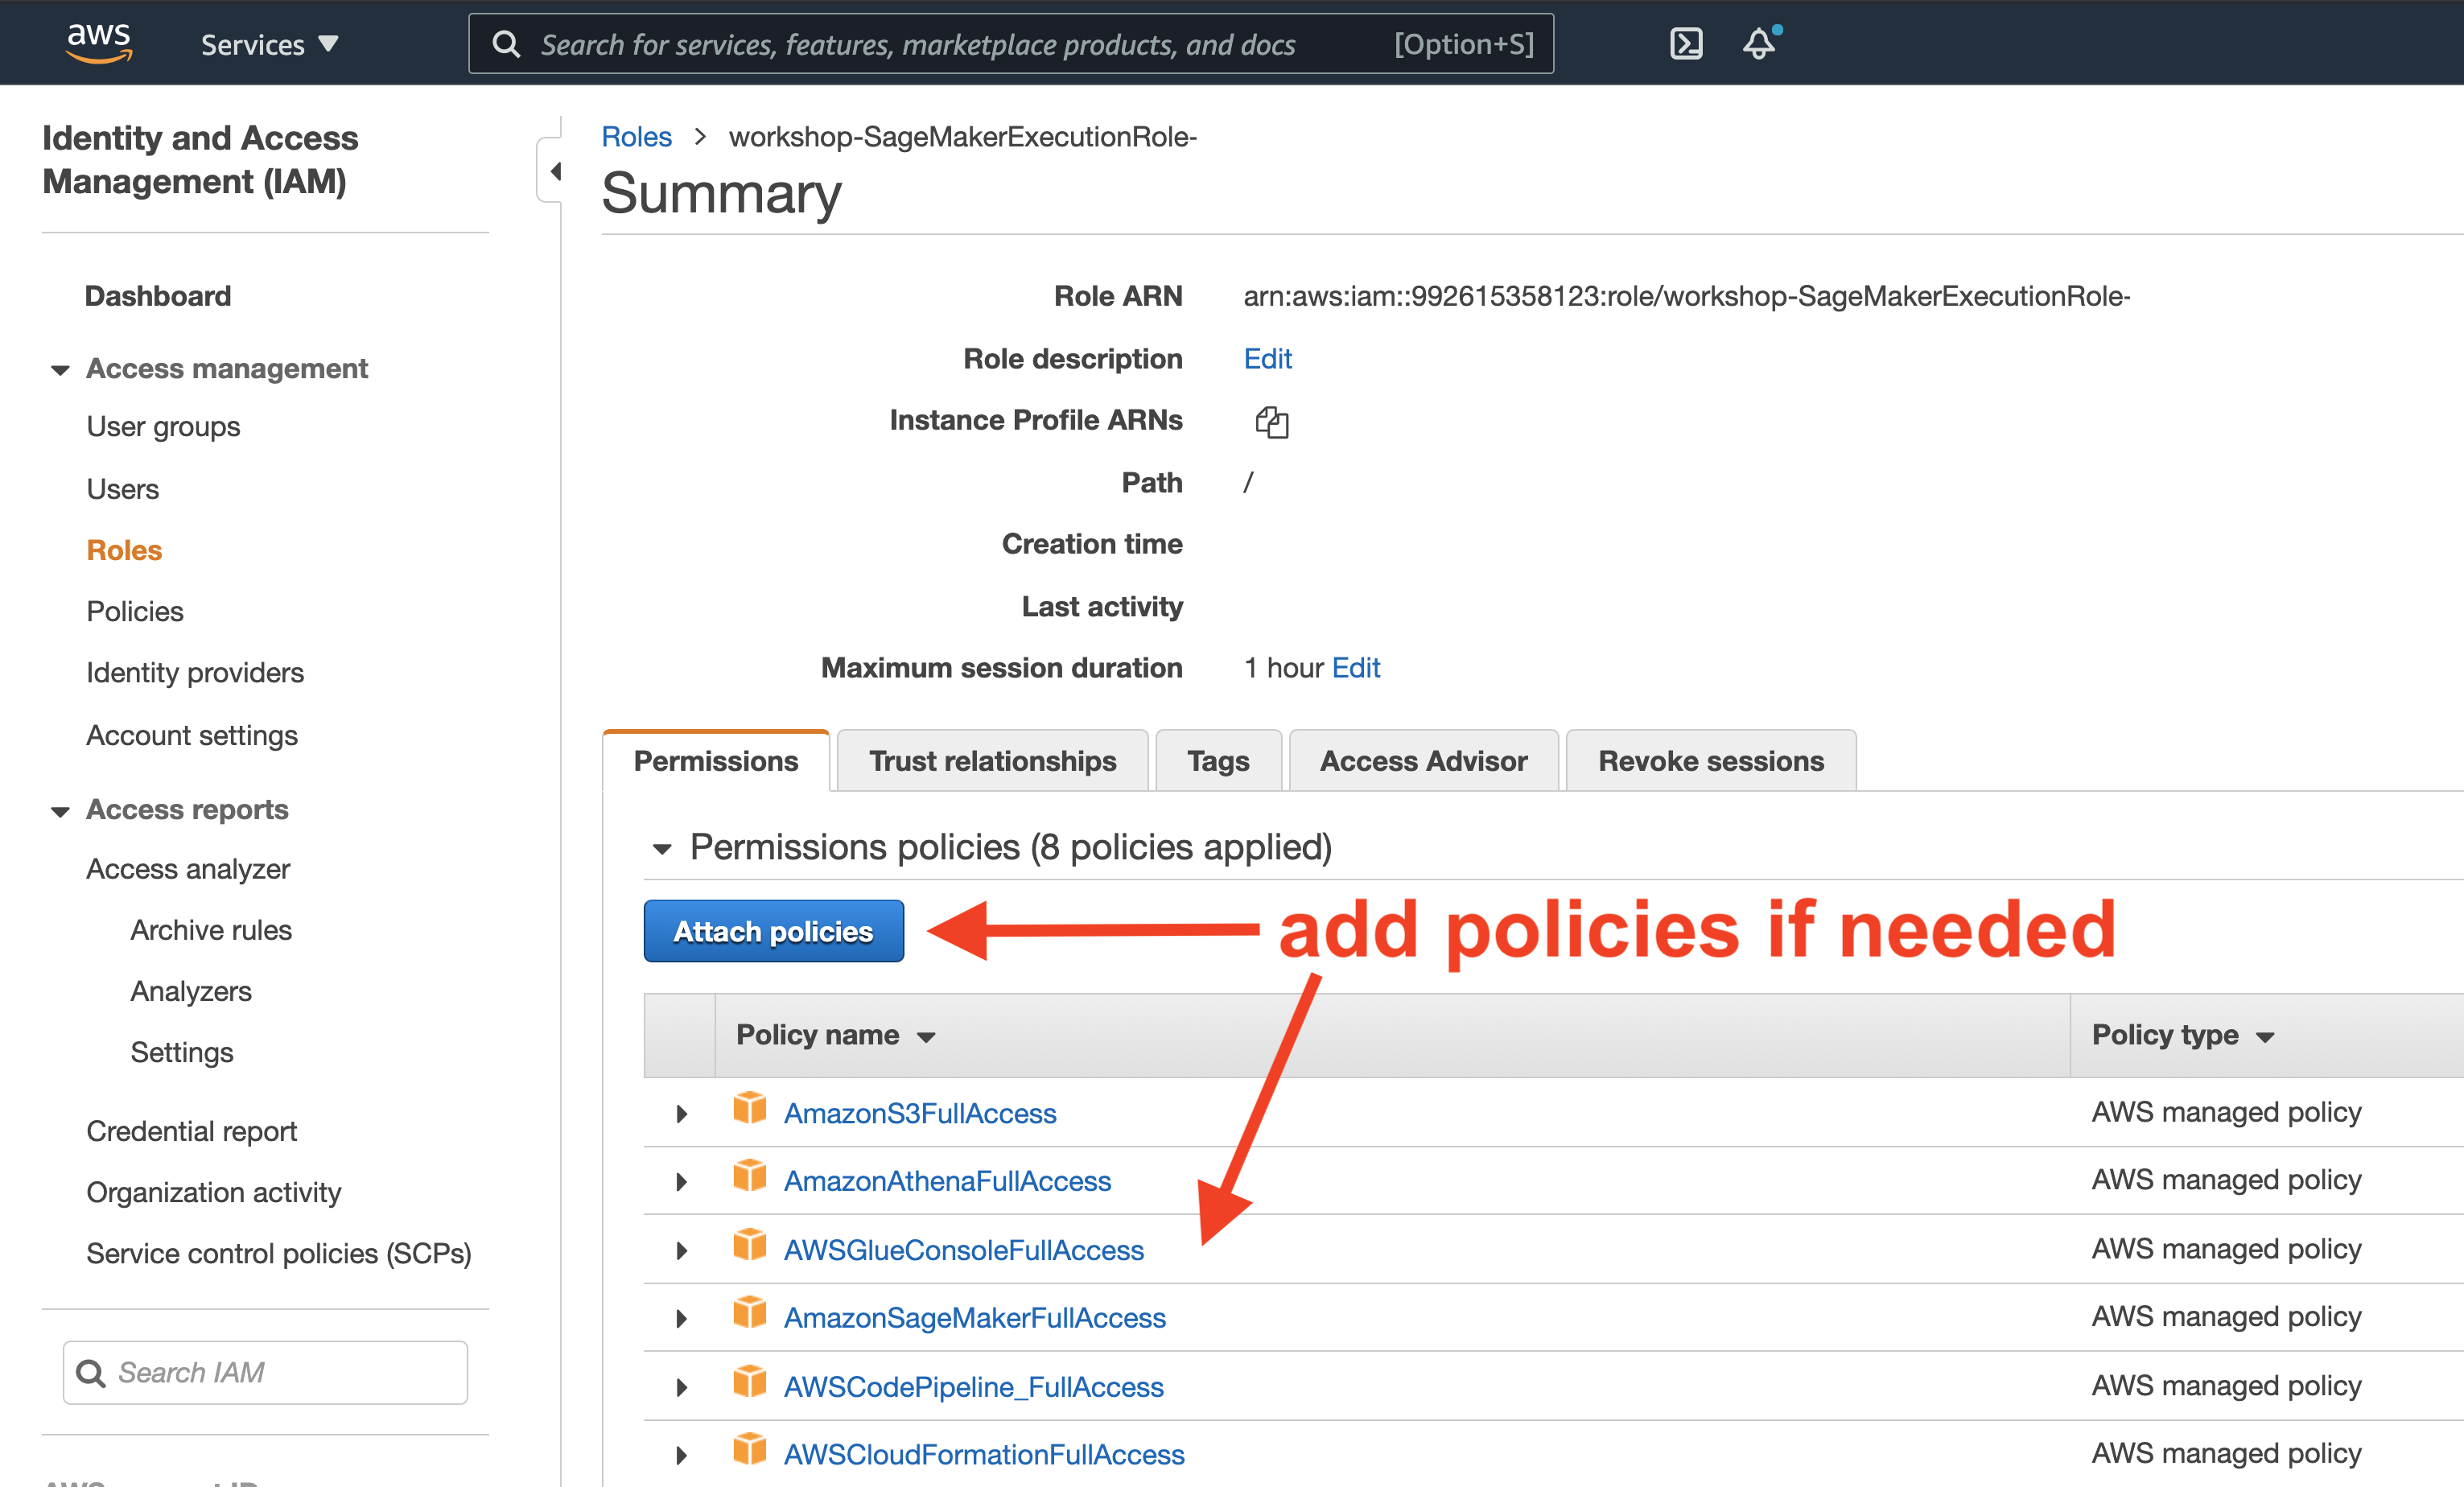Open the CloudShell terminal icon
This screenshot has width=2464, height=1487.
tap(1685, 44)
